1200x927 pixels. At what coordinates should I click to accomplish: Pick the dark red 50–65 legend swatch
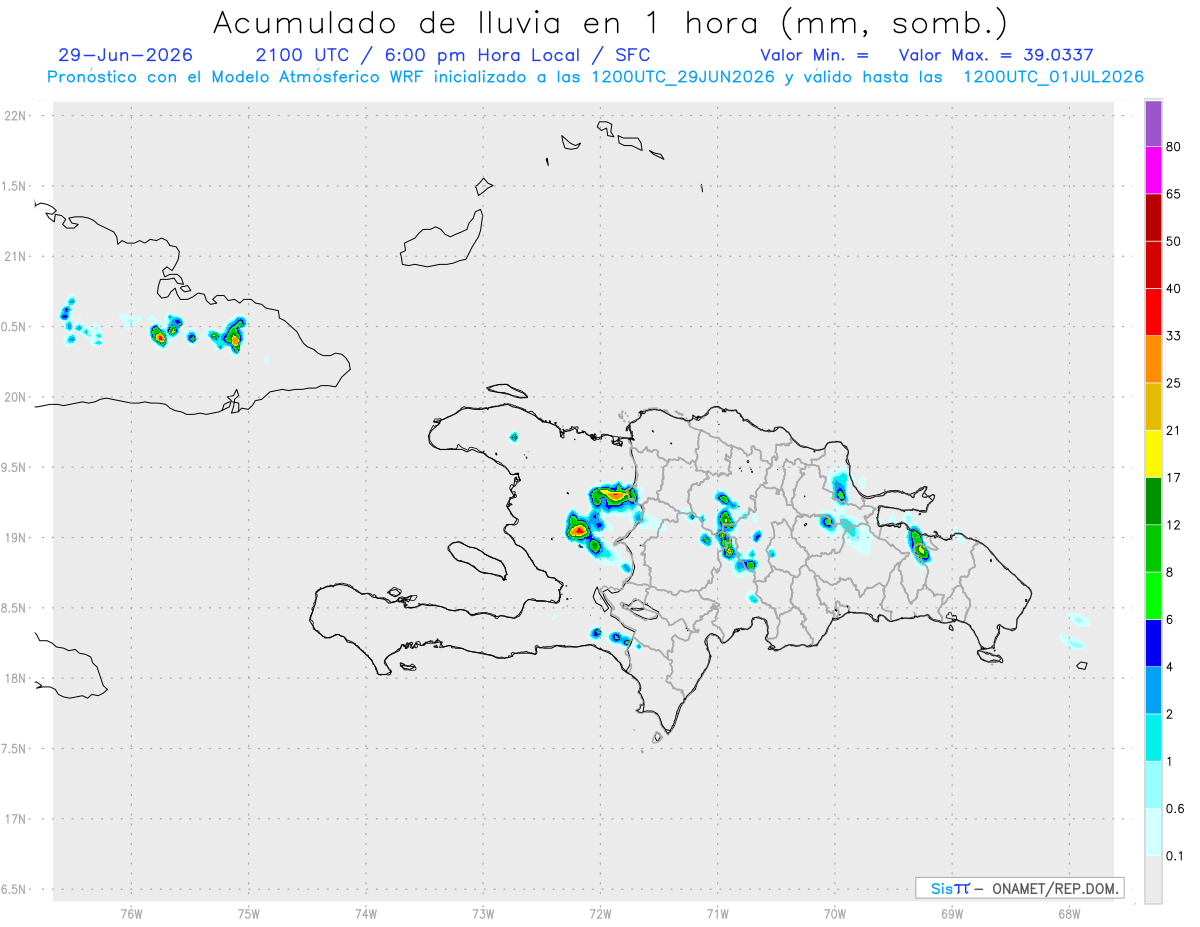1153,218
